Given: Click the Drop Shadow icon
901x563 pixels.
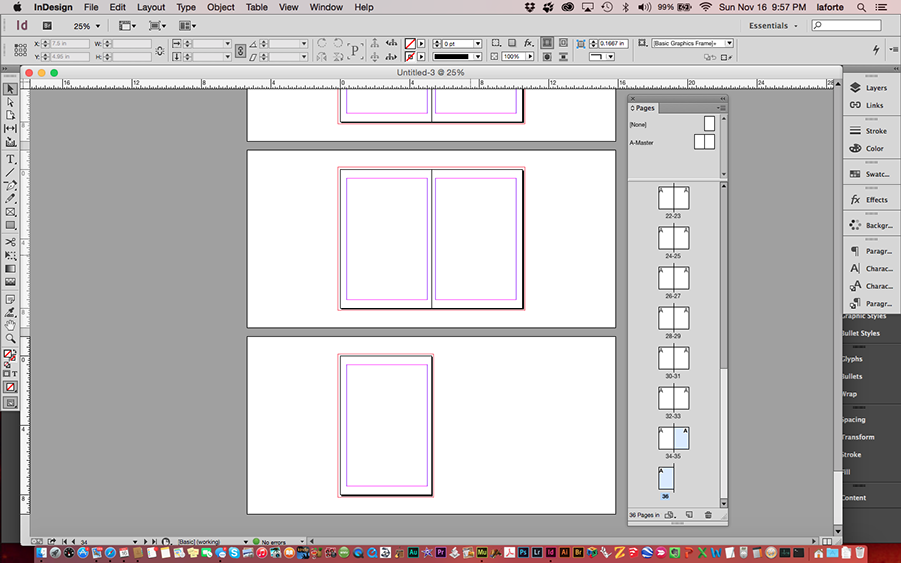Looking at the screenshot, I should pos(511,44).
